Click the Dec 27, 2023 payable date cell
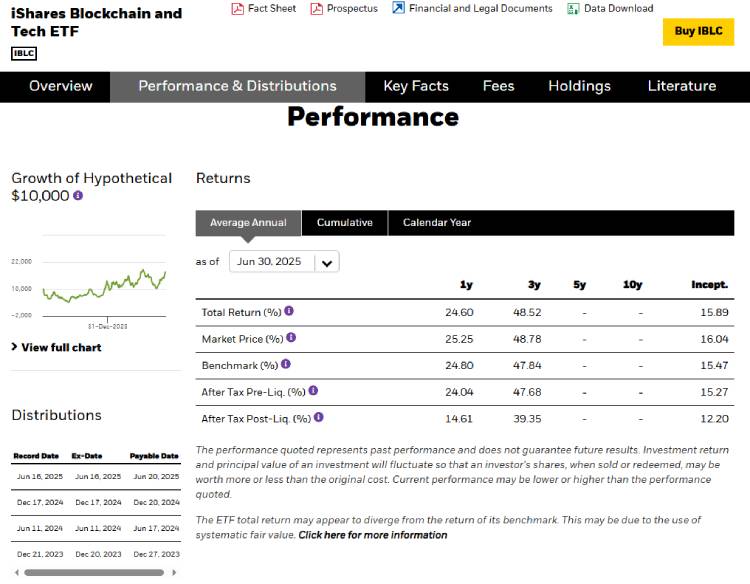Screen dimensions: 750x584 tap(156, 554)
